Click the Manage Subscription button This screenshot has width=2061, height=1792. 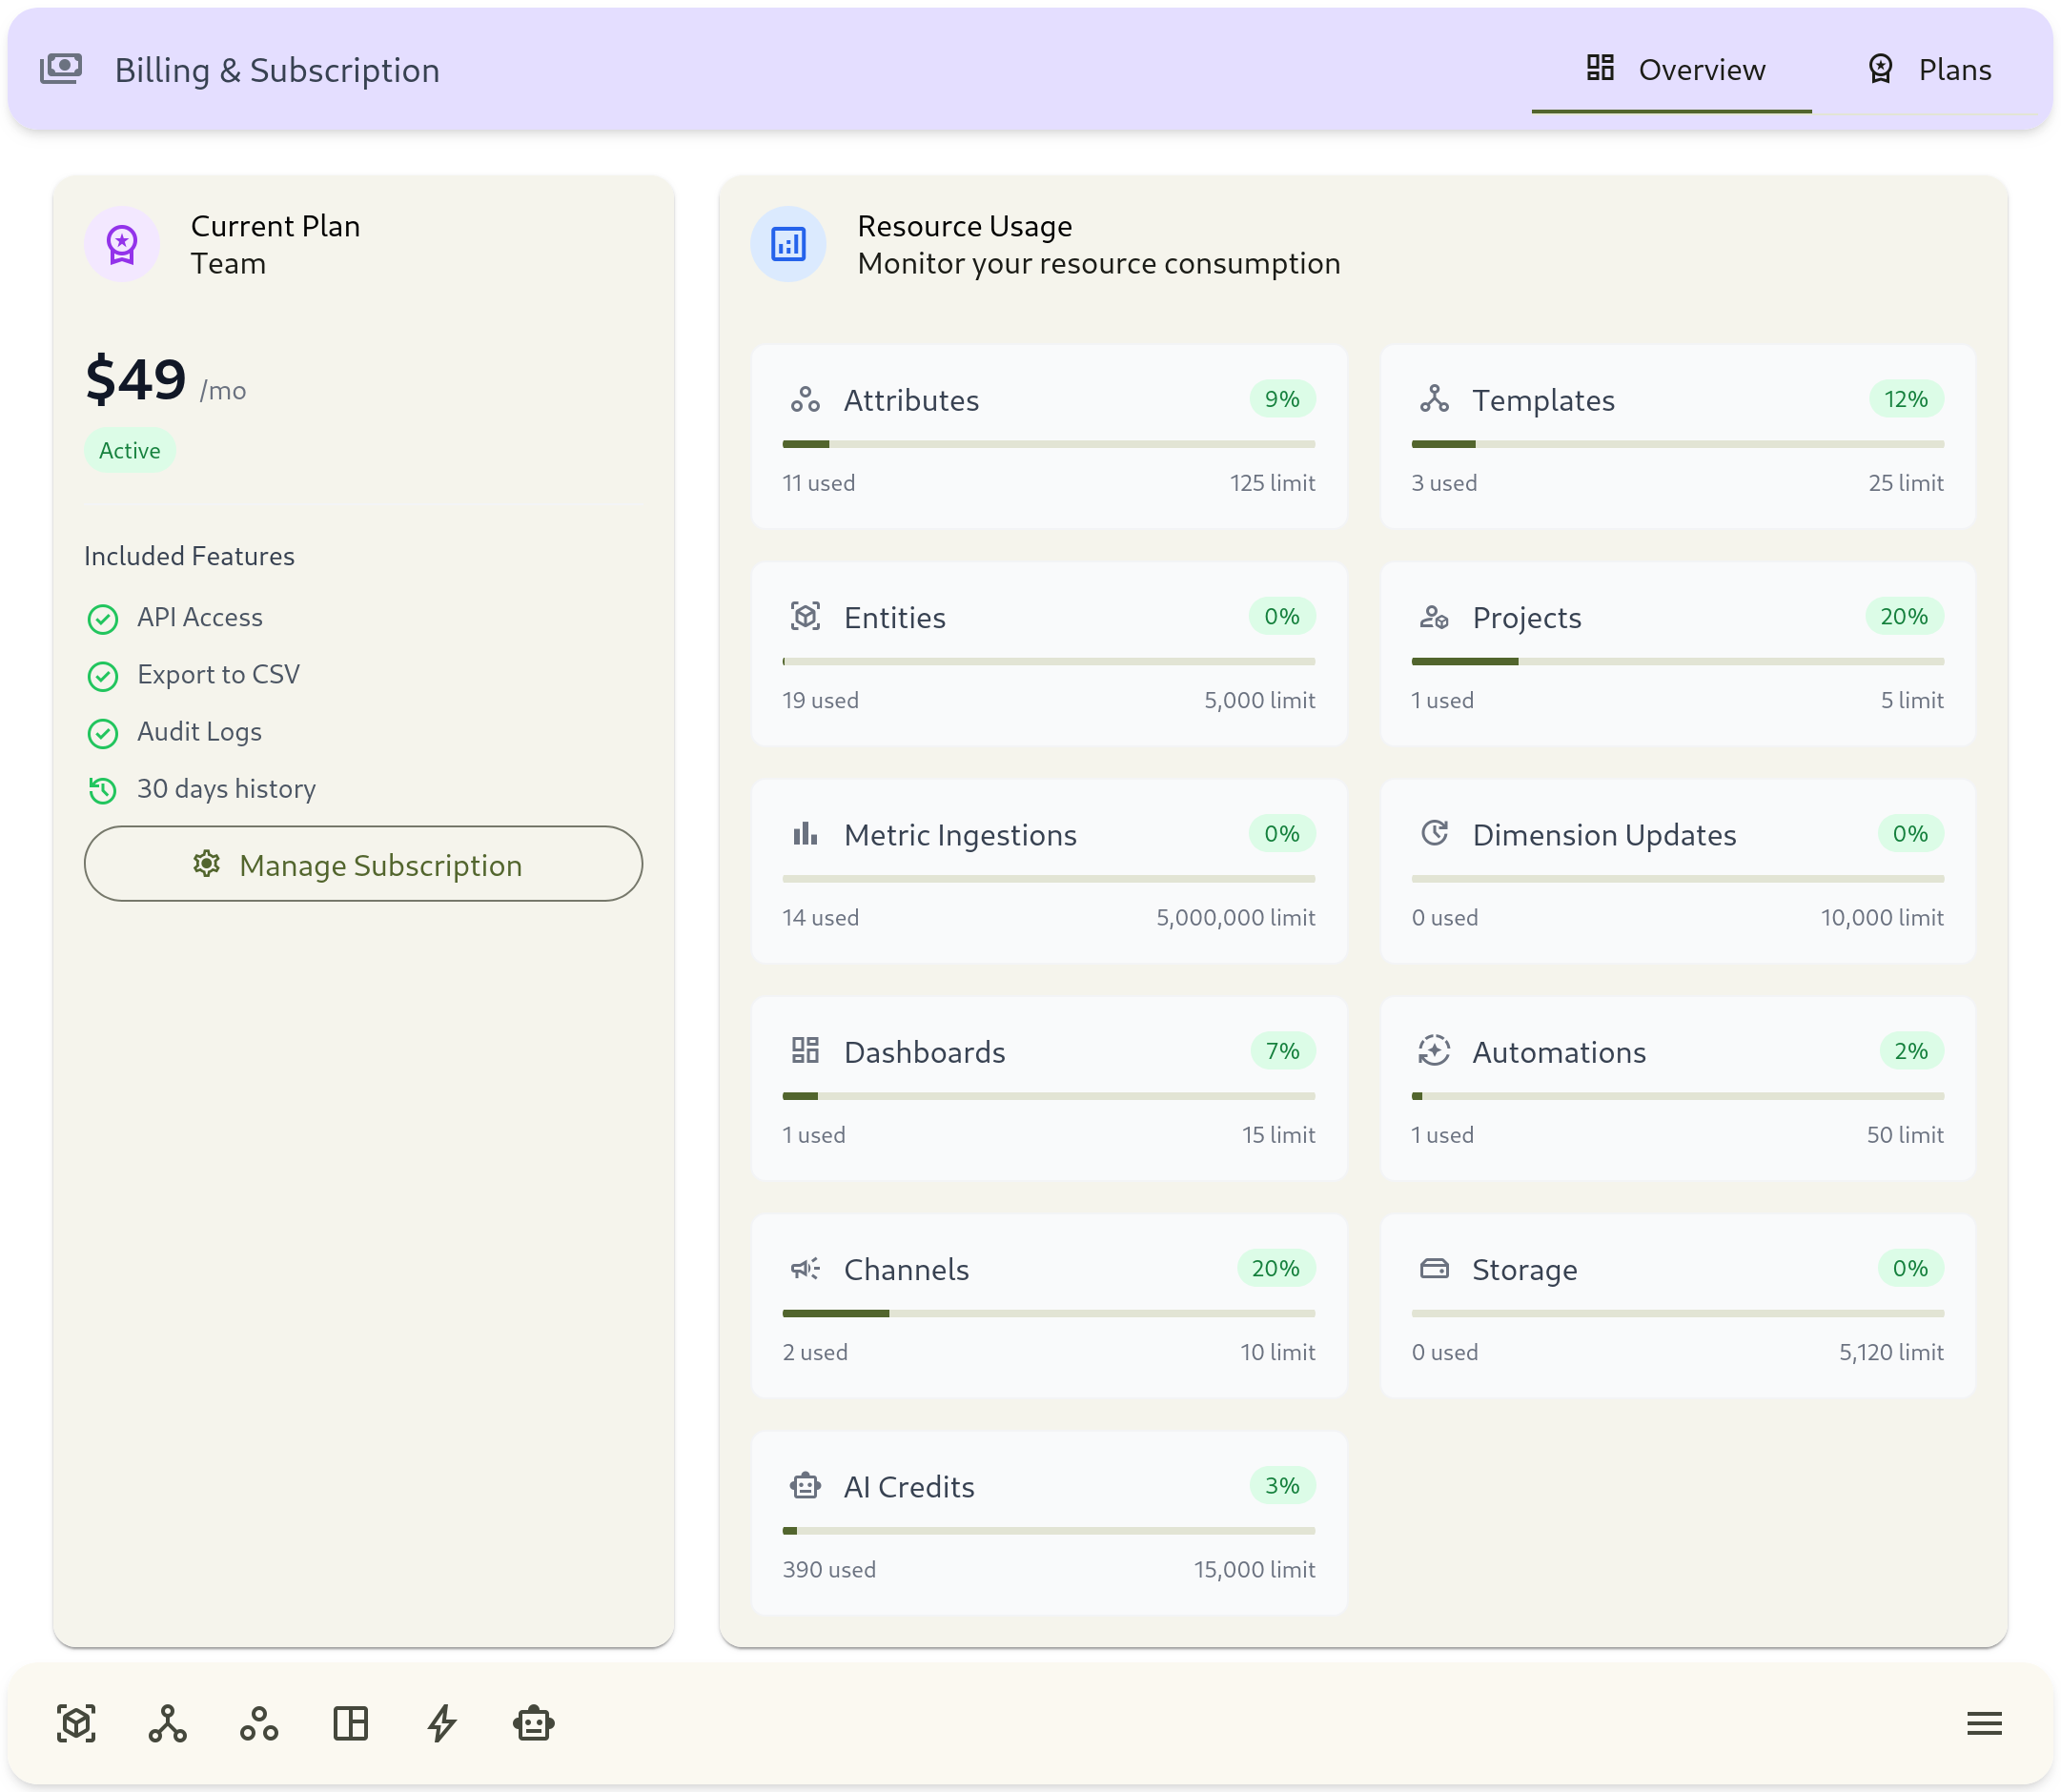pos(363,864)
